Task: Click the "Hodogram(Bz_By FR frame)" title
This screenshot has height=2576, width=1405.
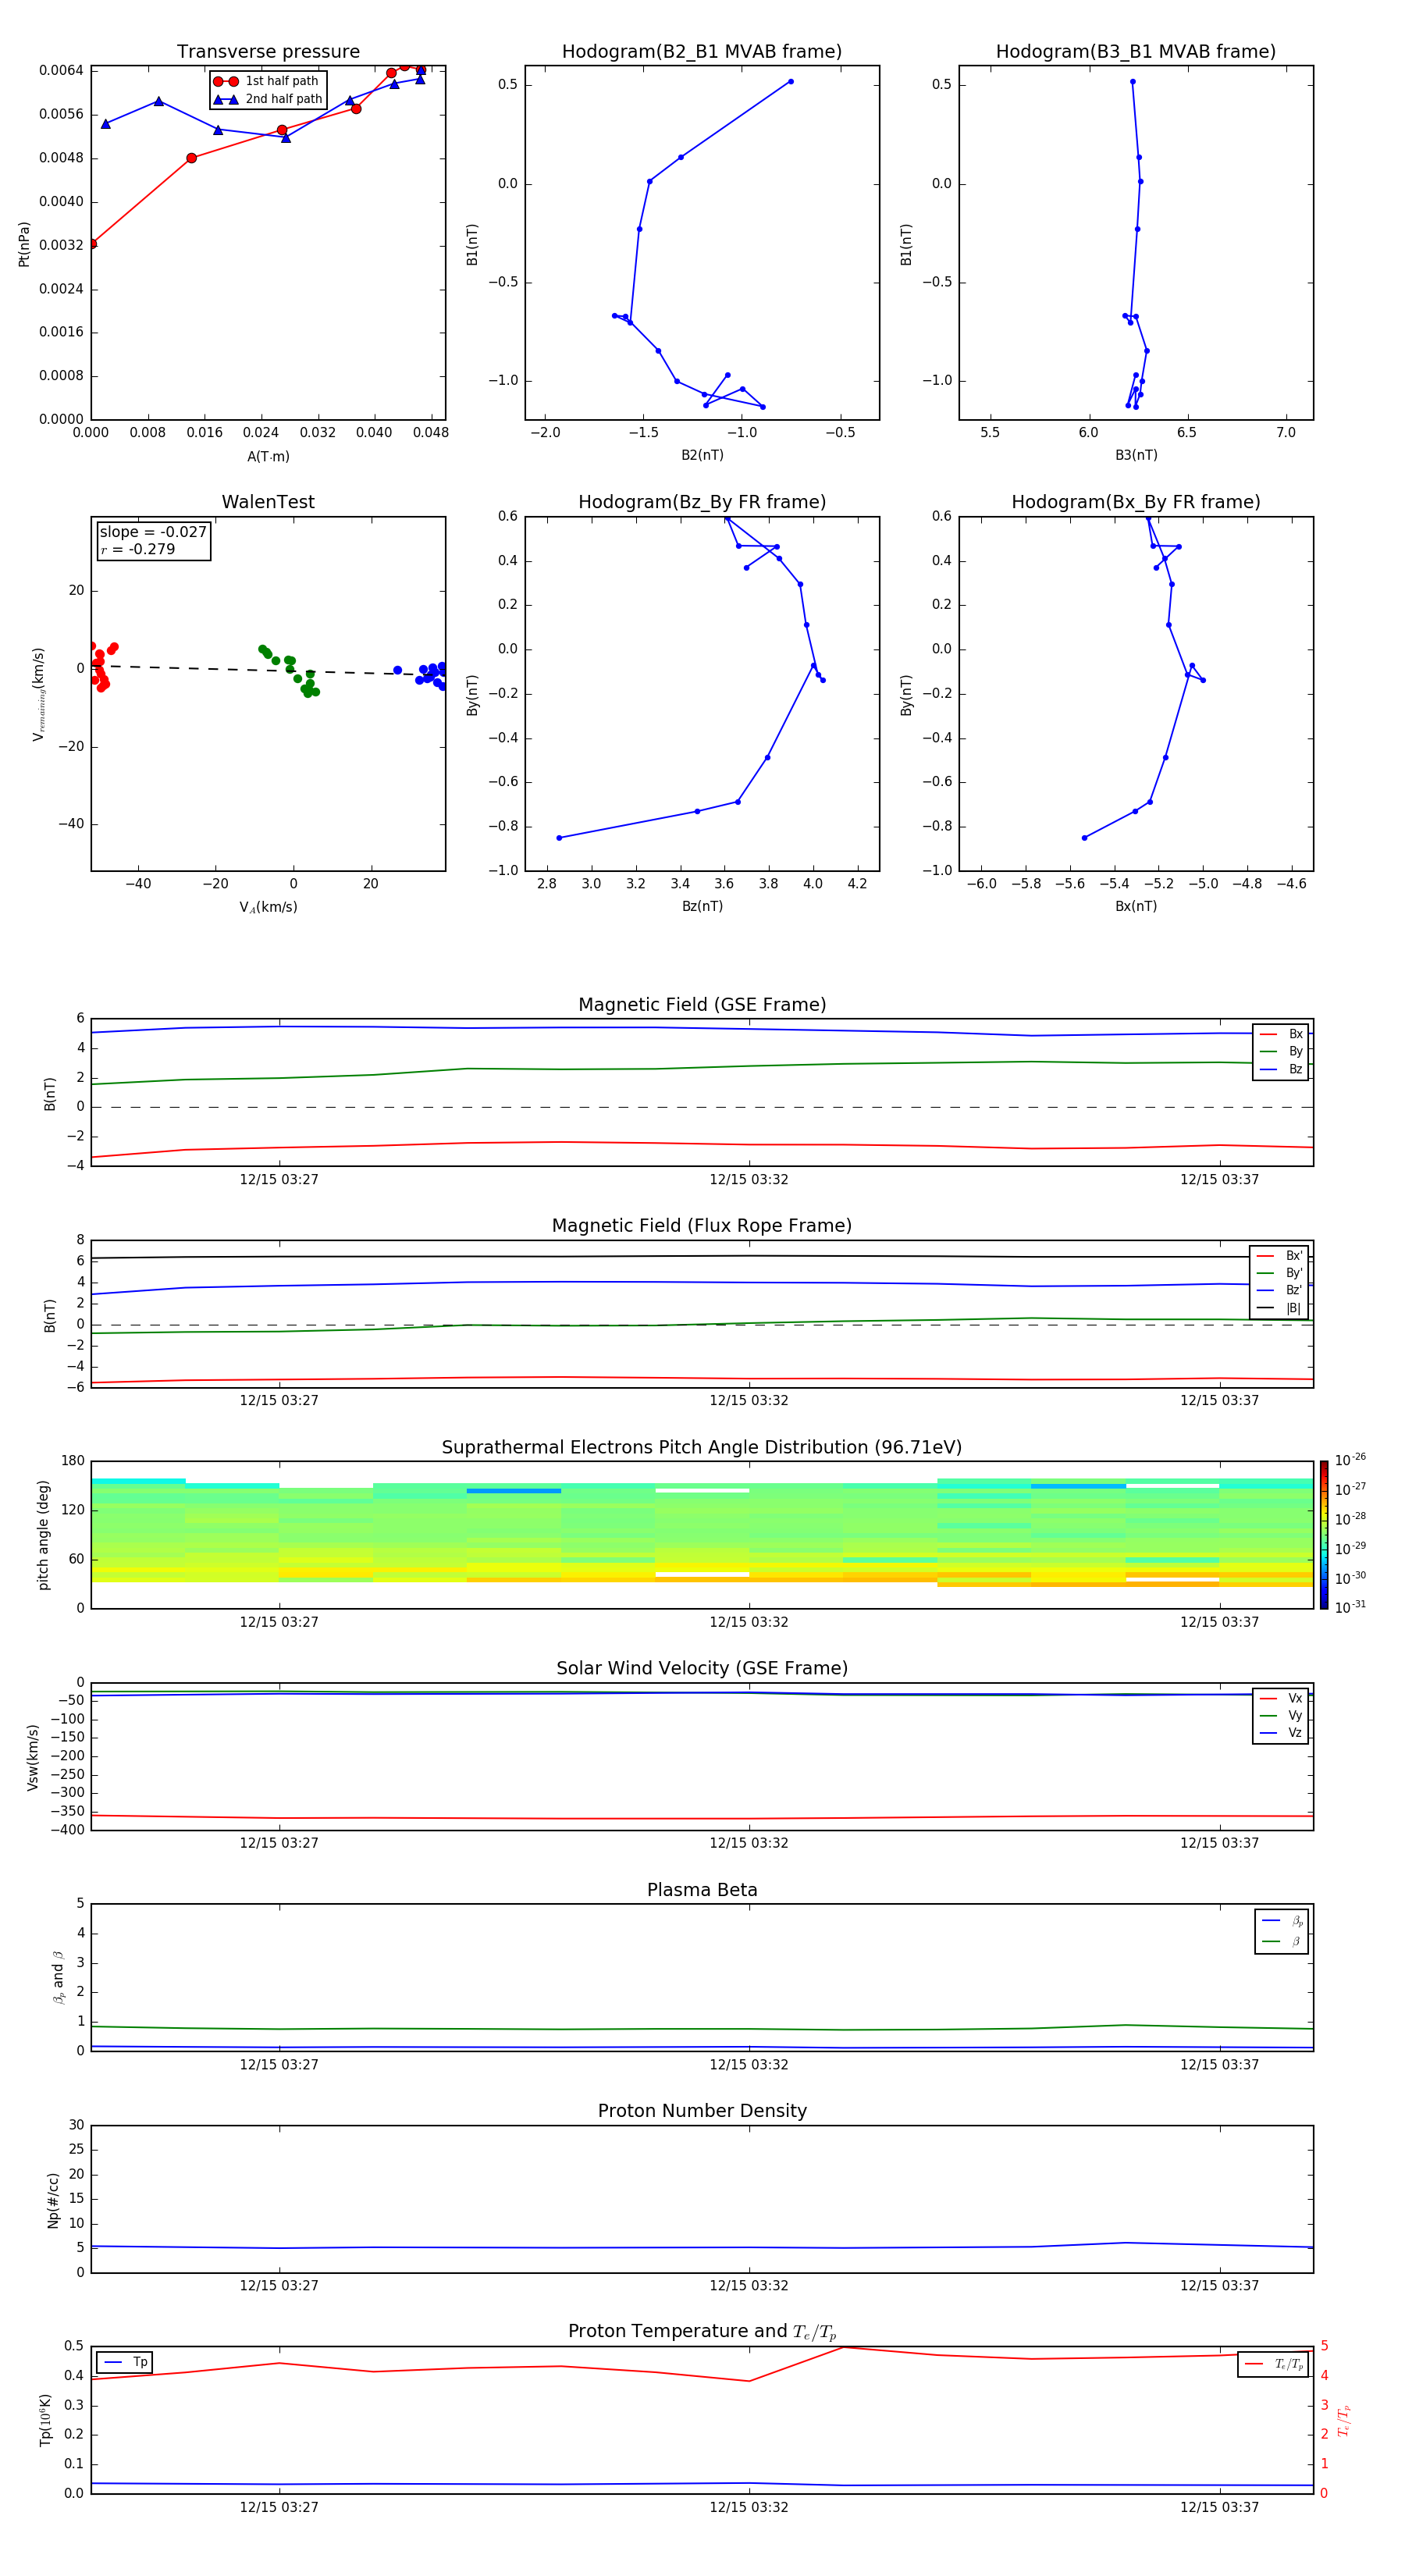Action: (702, 502)
